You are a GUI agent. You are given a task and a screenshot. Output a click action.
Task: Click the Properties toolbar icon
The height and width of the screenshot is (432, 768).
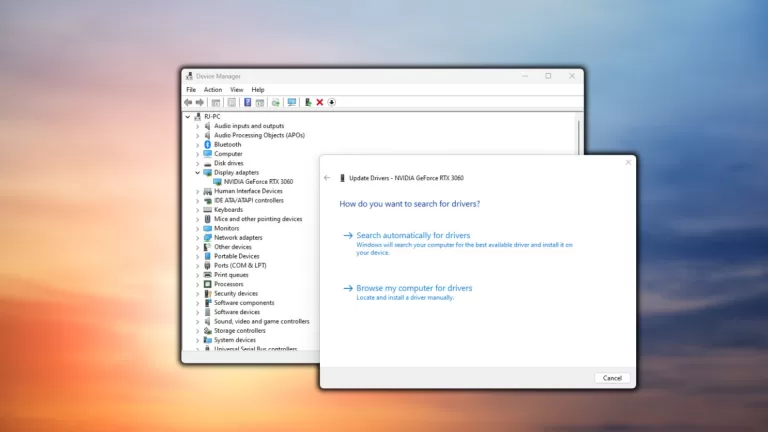tap(232, 102)
